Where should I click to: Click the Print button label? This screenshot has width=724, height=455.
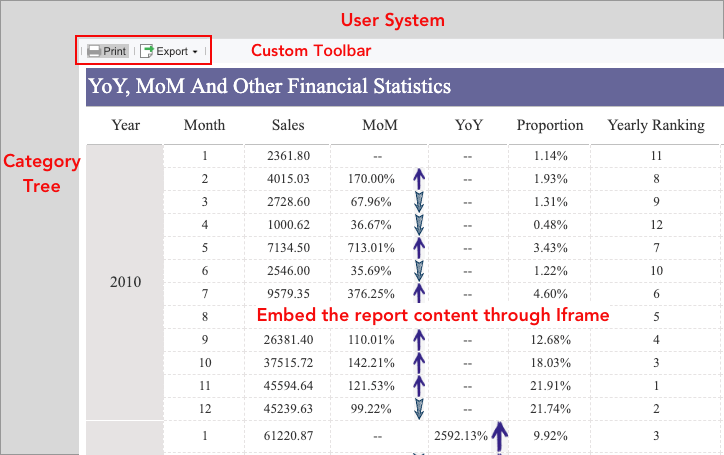[114, 51]
